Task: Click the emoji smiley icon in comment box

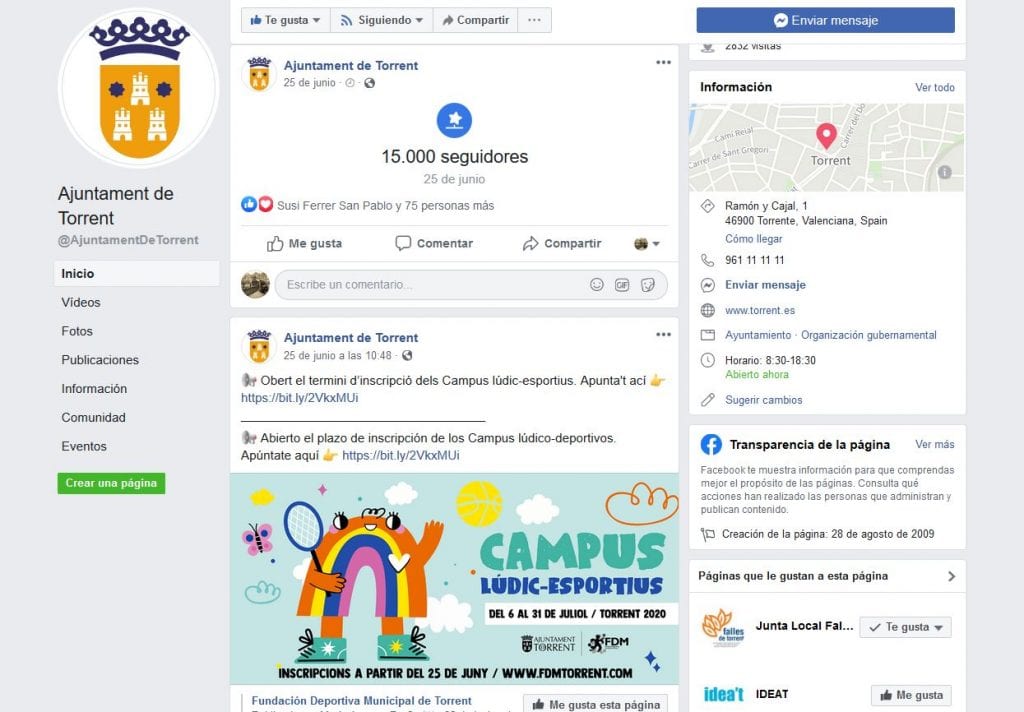Action: [x=596, y=285]
